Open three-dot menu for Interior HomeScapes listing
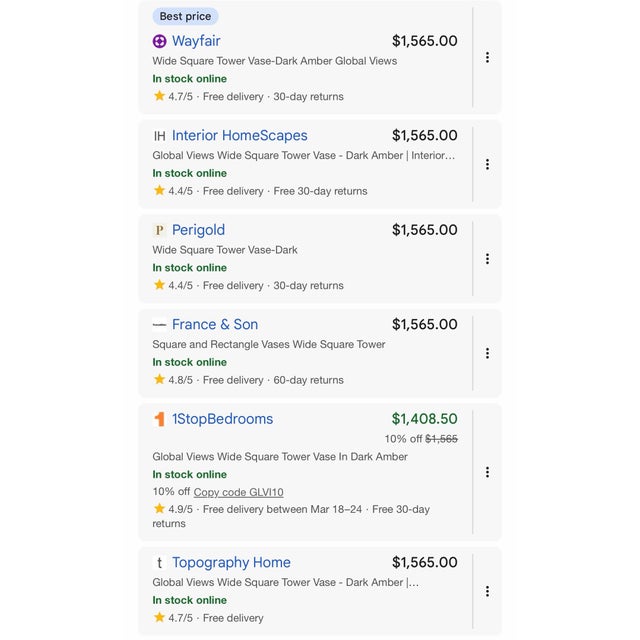Image resolution: width=640 pixels, height=640 pixels. 487,164
